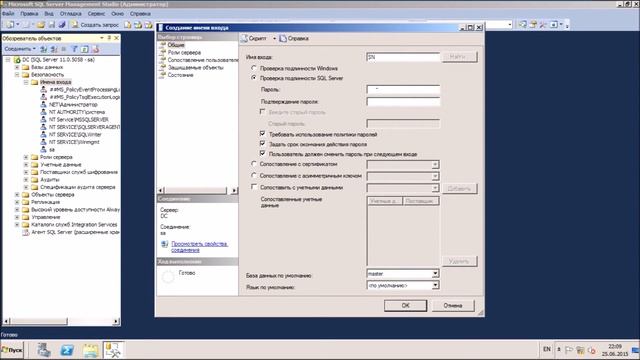Viewport: 640px width, 360px height.
Task: Select Агент SQL Server tree item
Action: [x=75, y=232]
